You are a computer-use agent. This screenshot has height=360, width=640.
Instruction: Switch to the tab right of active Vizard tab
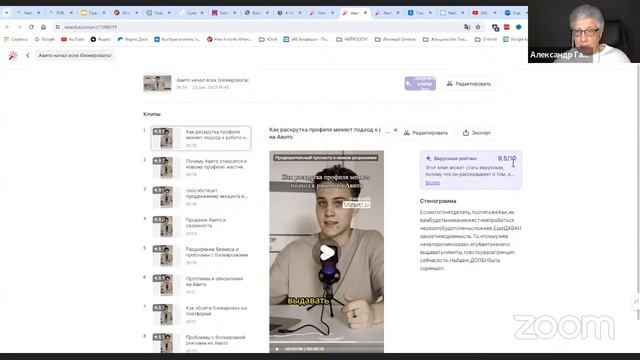click(386, 13)
